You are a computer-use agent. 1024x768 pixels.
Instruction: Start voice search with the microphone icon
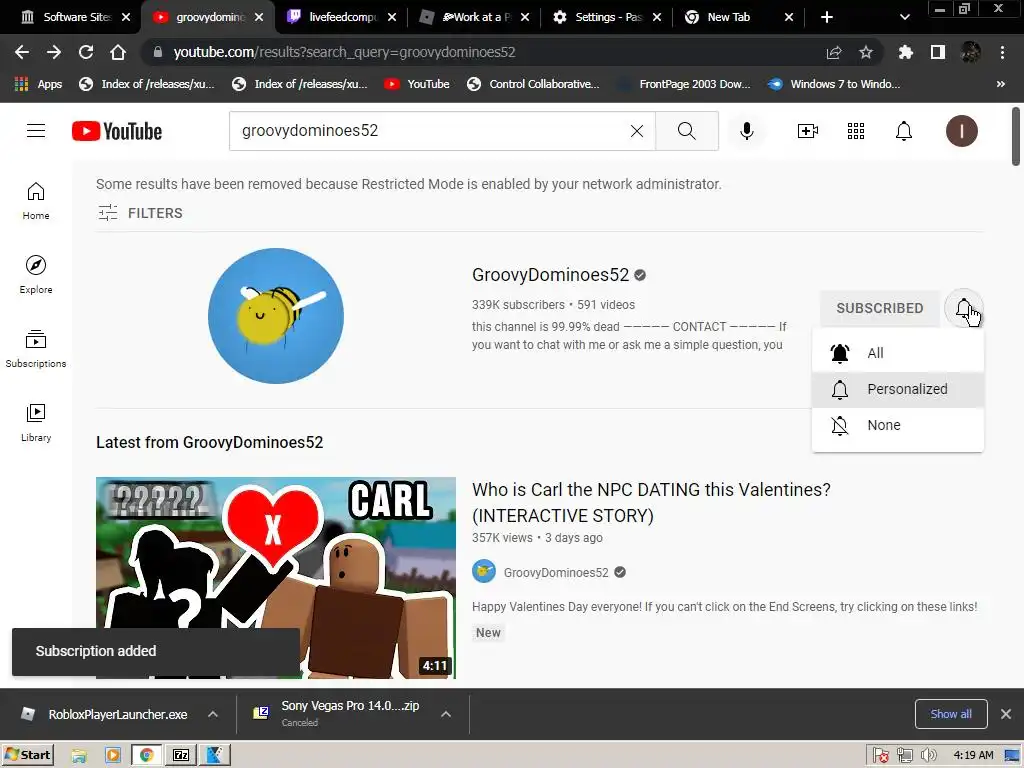click(746, 131)
